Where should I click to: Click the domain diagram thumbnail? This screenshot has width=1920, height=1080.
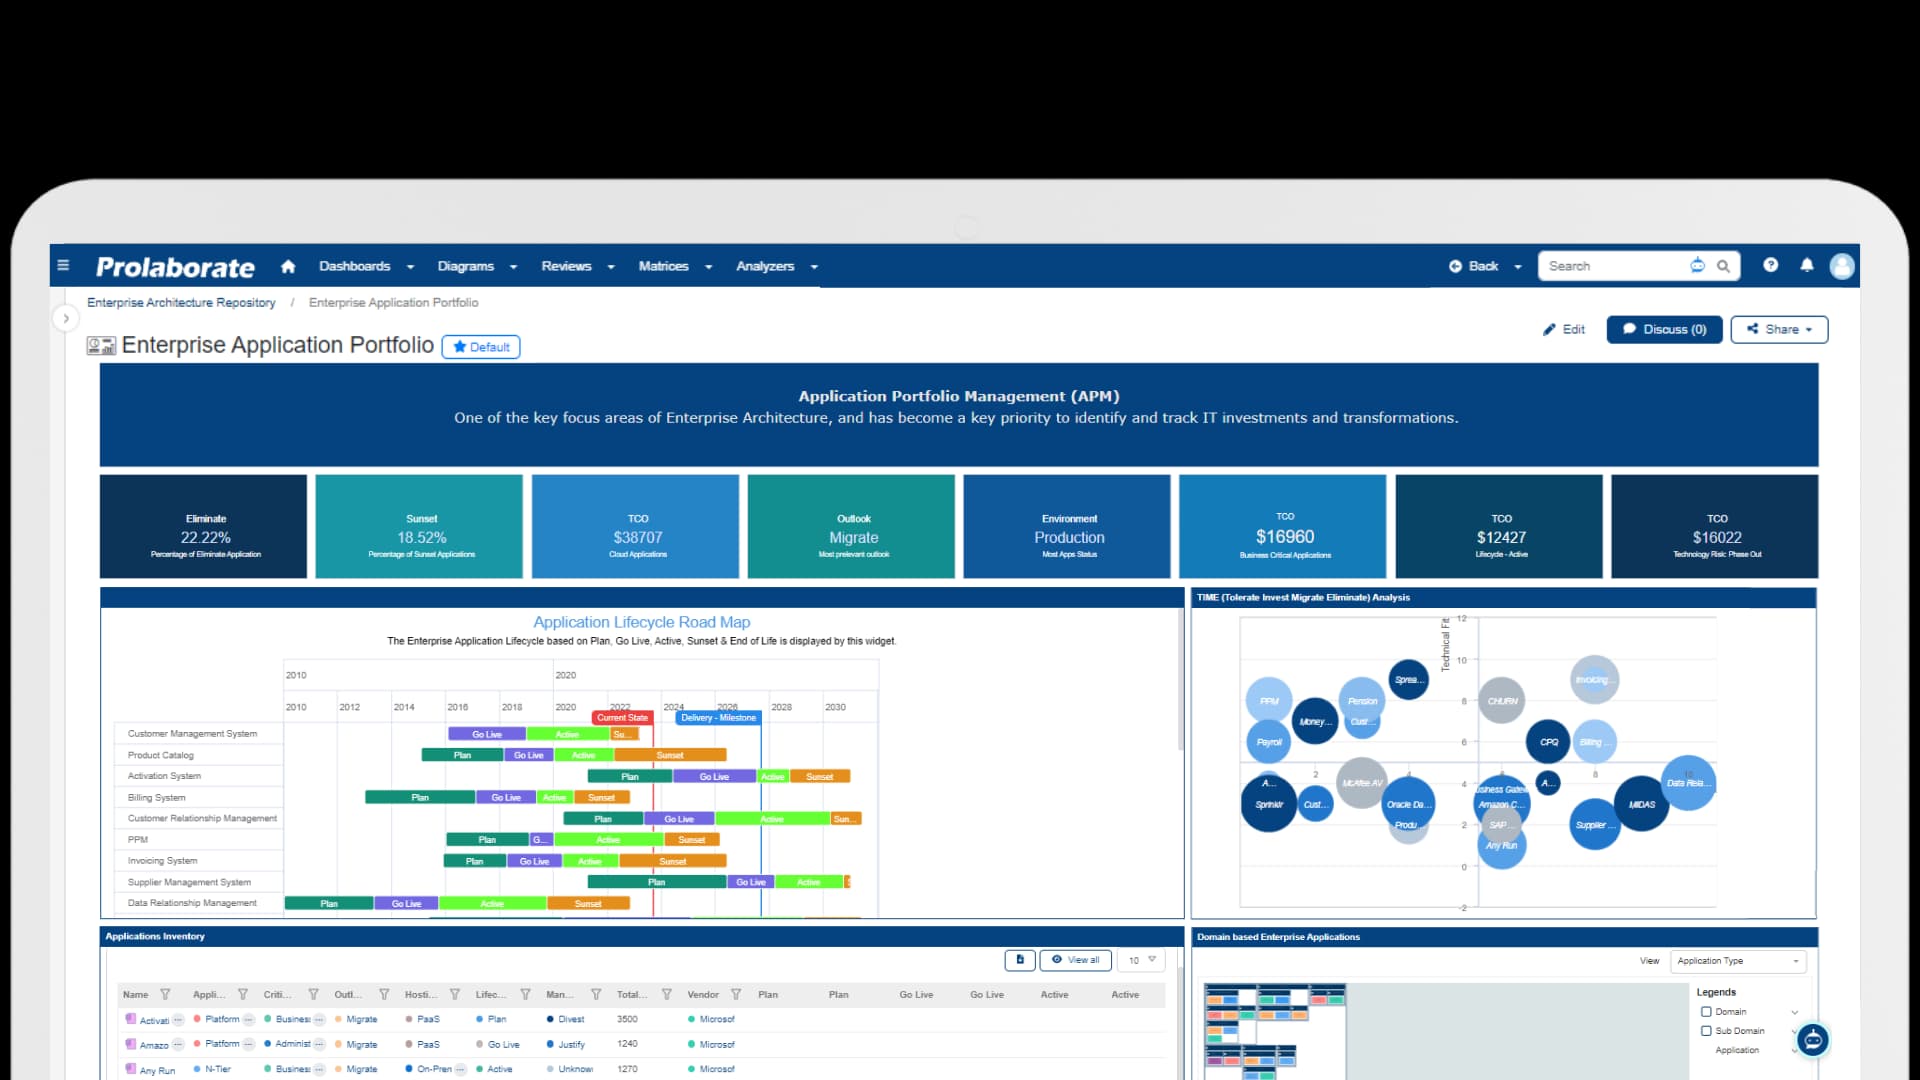click(1275, 1030)
